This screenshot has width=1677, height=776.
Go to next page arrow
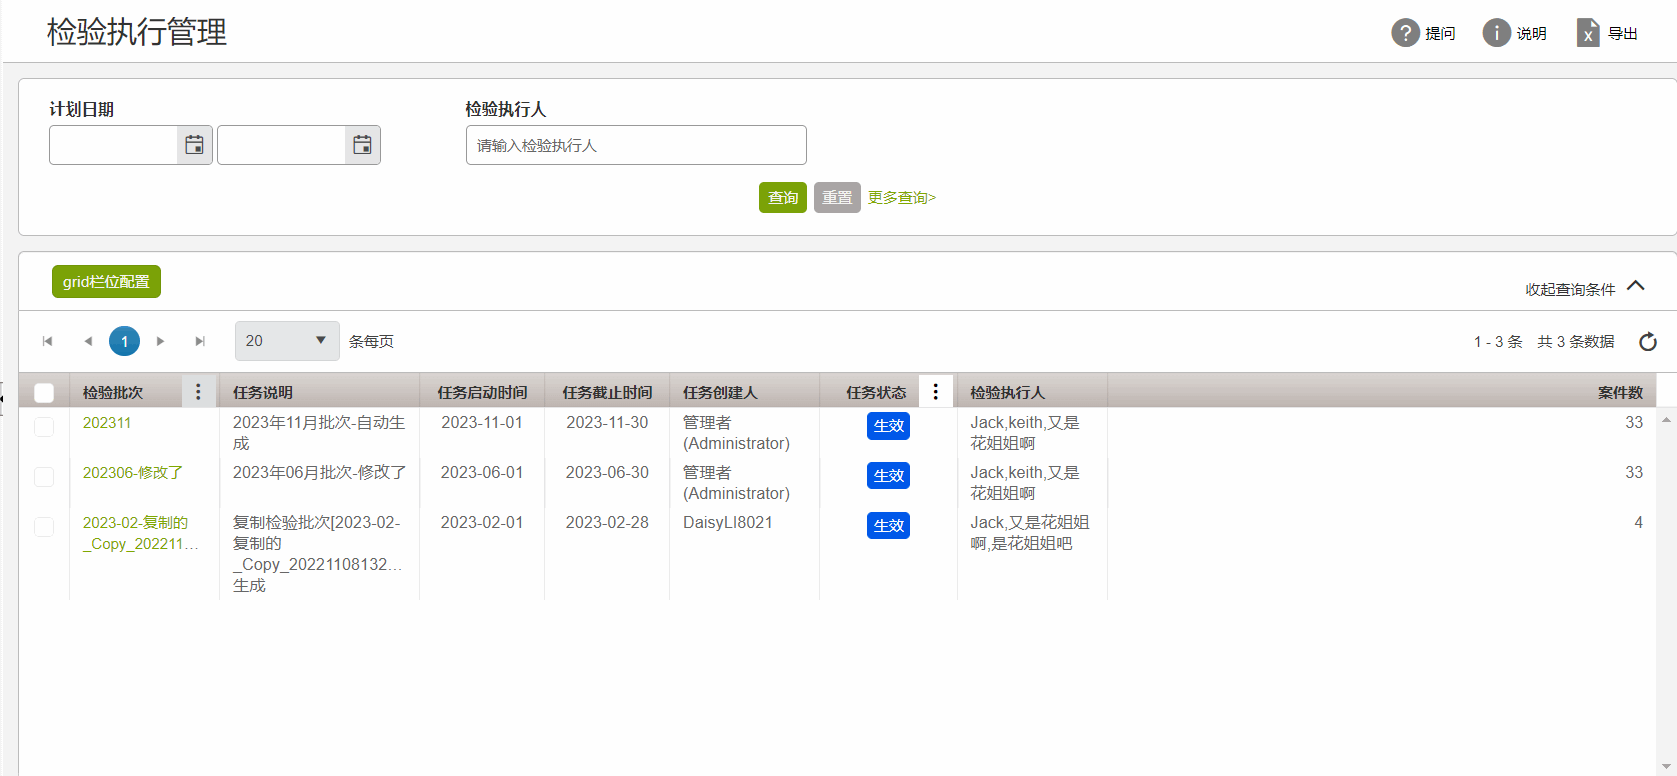click(x=160, y=341)
